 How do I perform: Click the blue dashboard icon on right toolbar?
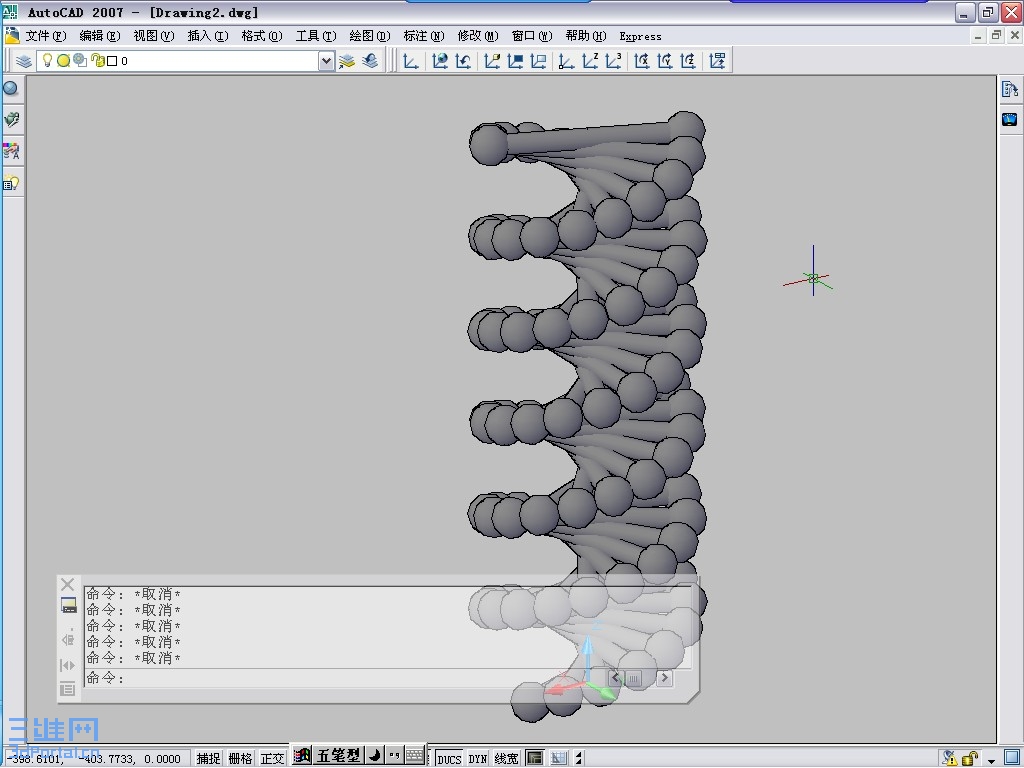1010,120
